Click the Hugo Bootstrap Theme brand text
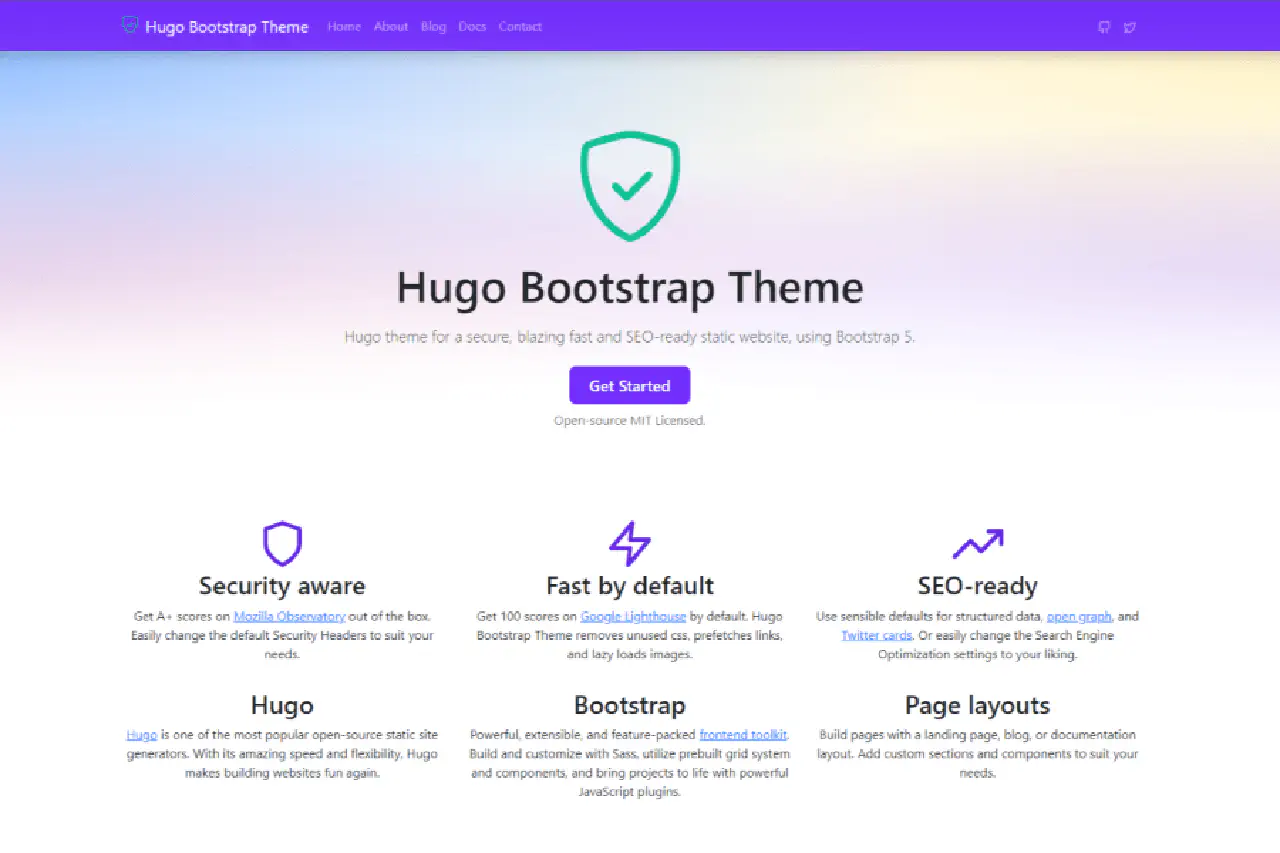This screenshot has width=1280, height=853. (x=226, y=27)
